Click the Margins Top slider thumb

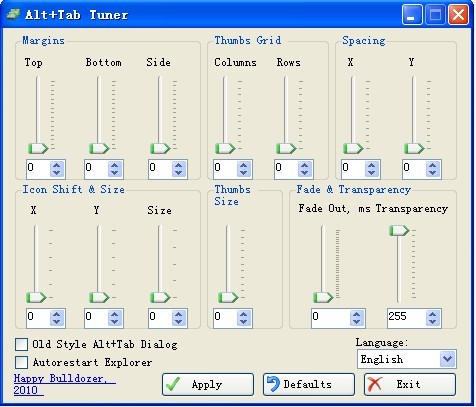click(x=38, y=148)
